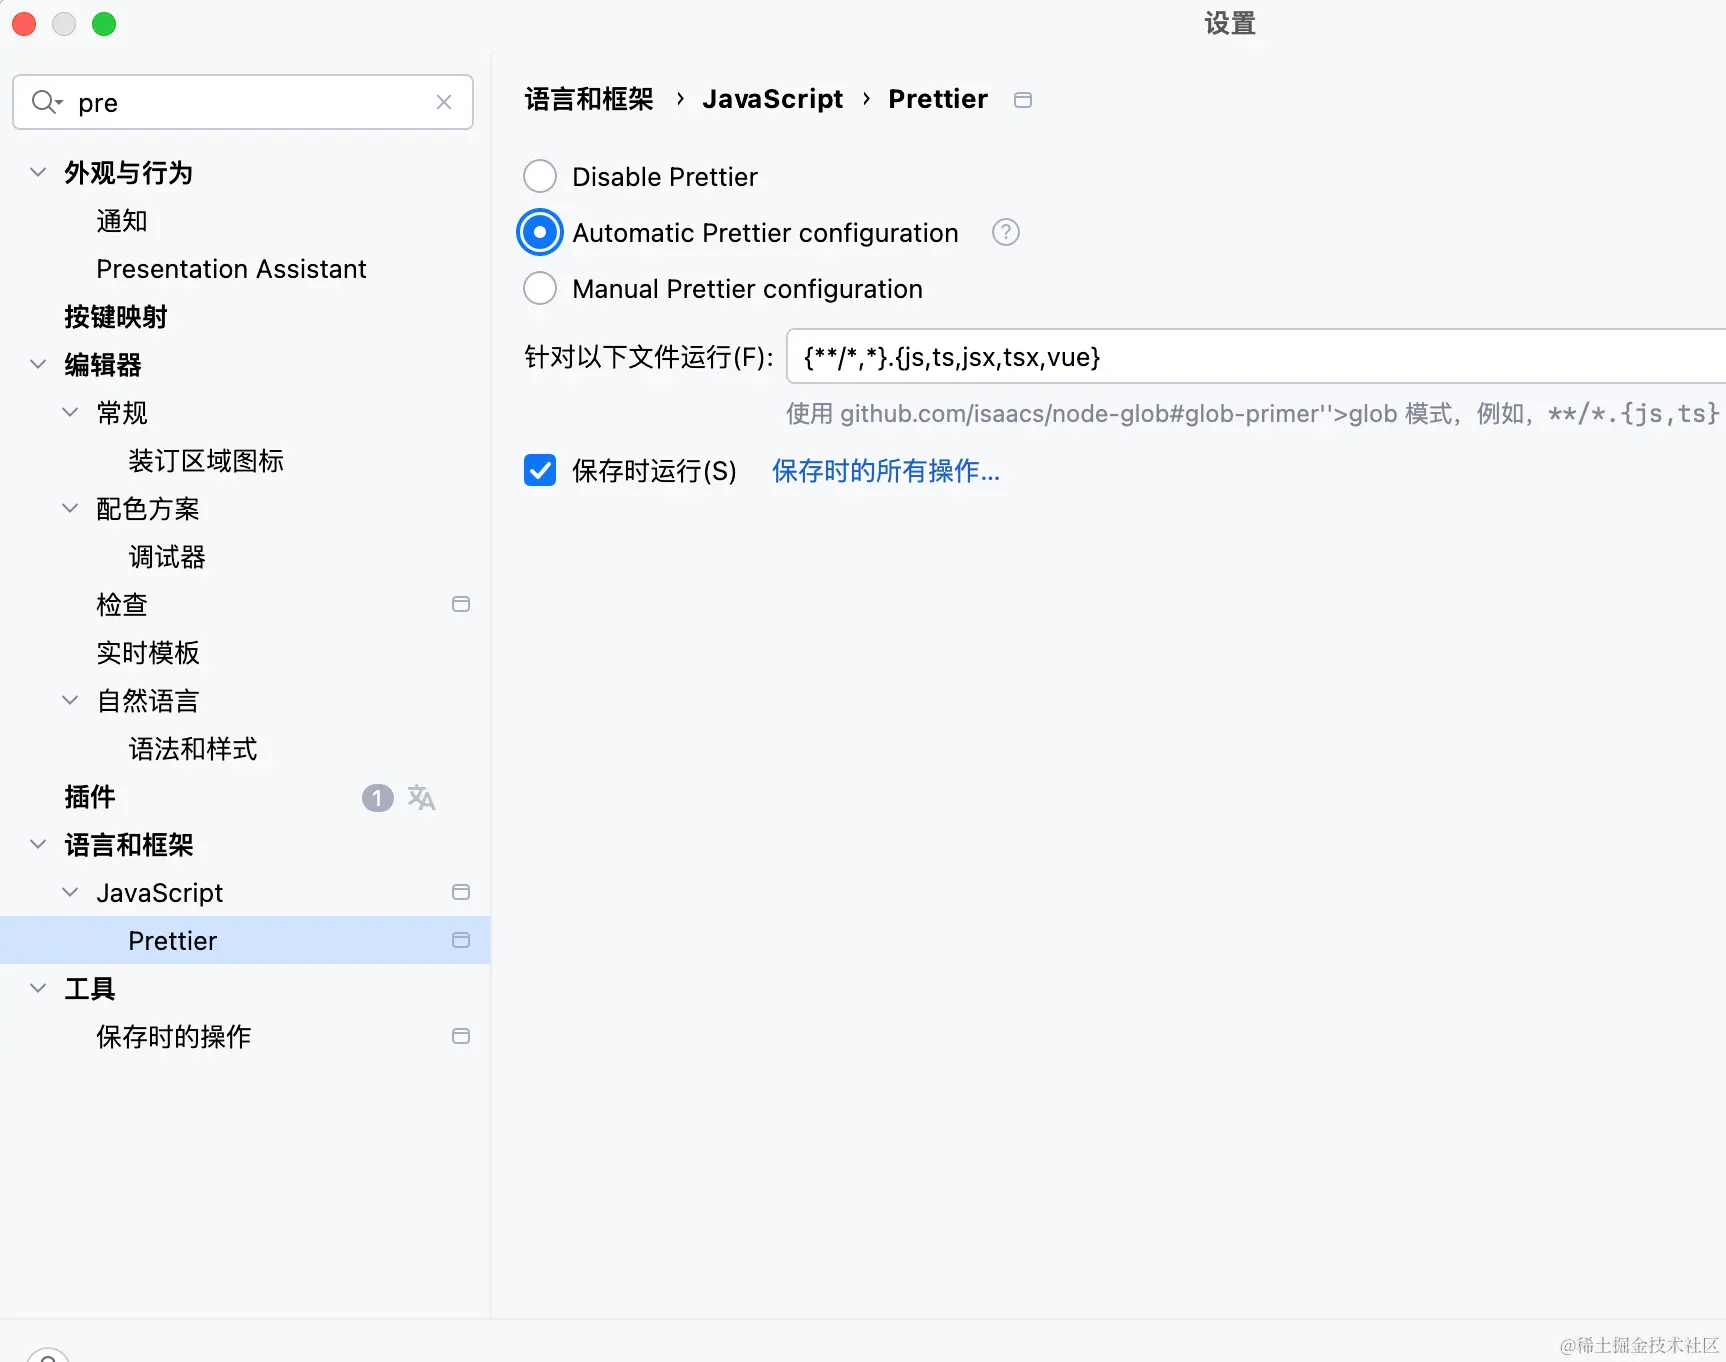Screen dimensions: 1726x1362
Task: Open the 检查 settings page
Action: pos(122,605)
